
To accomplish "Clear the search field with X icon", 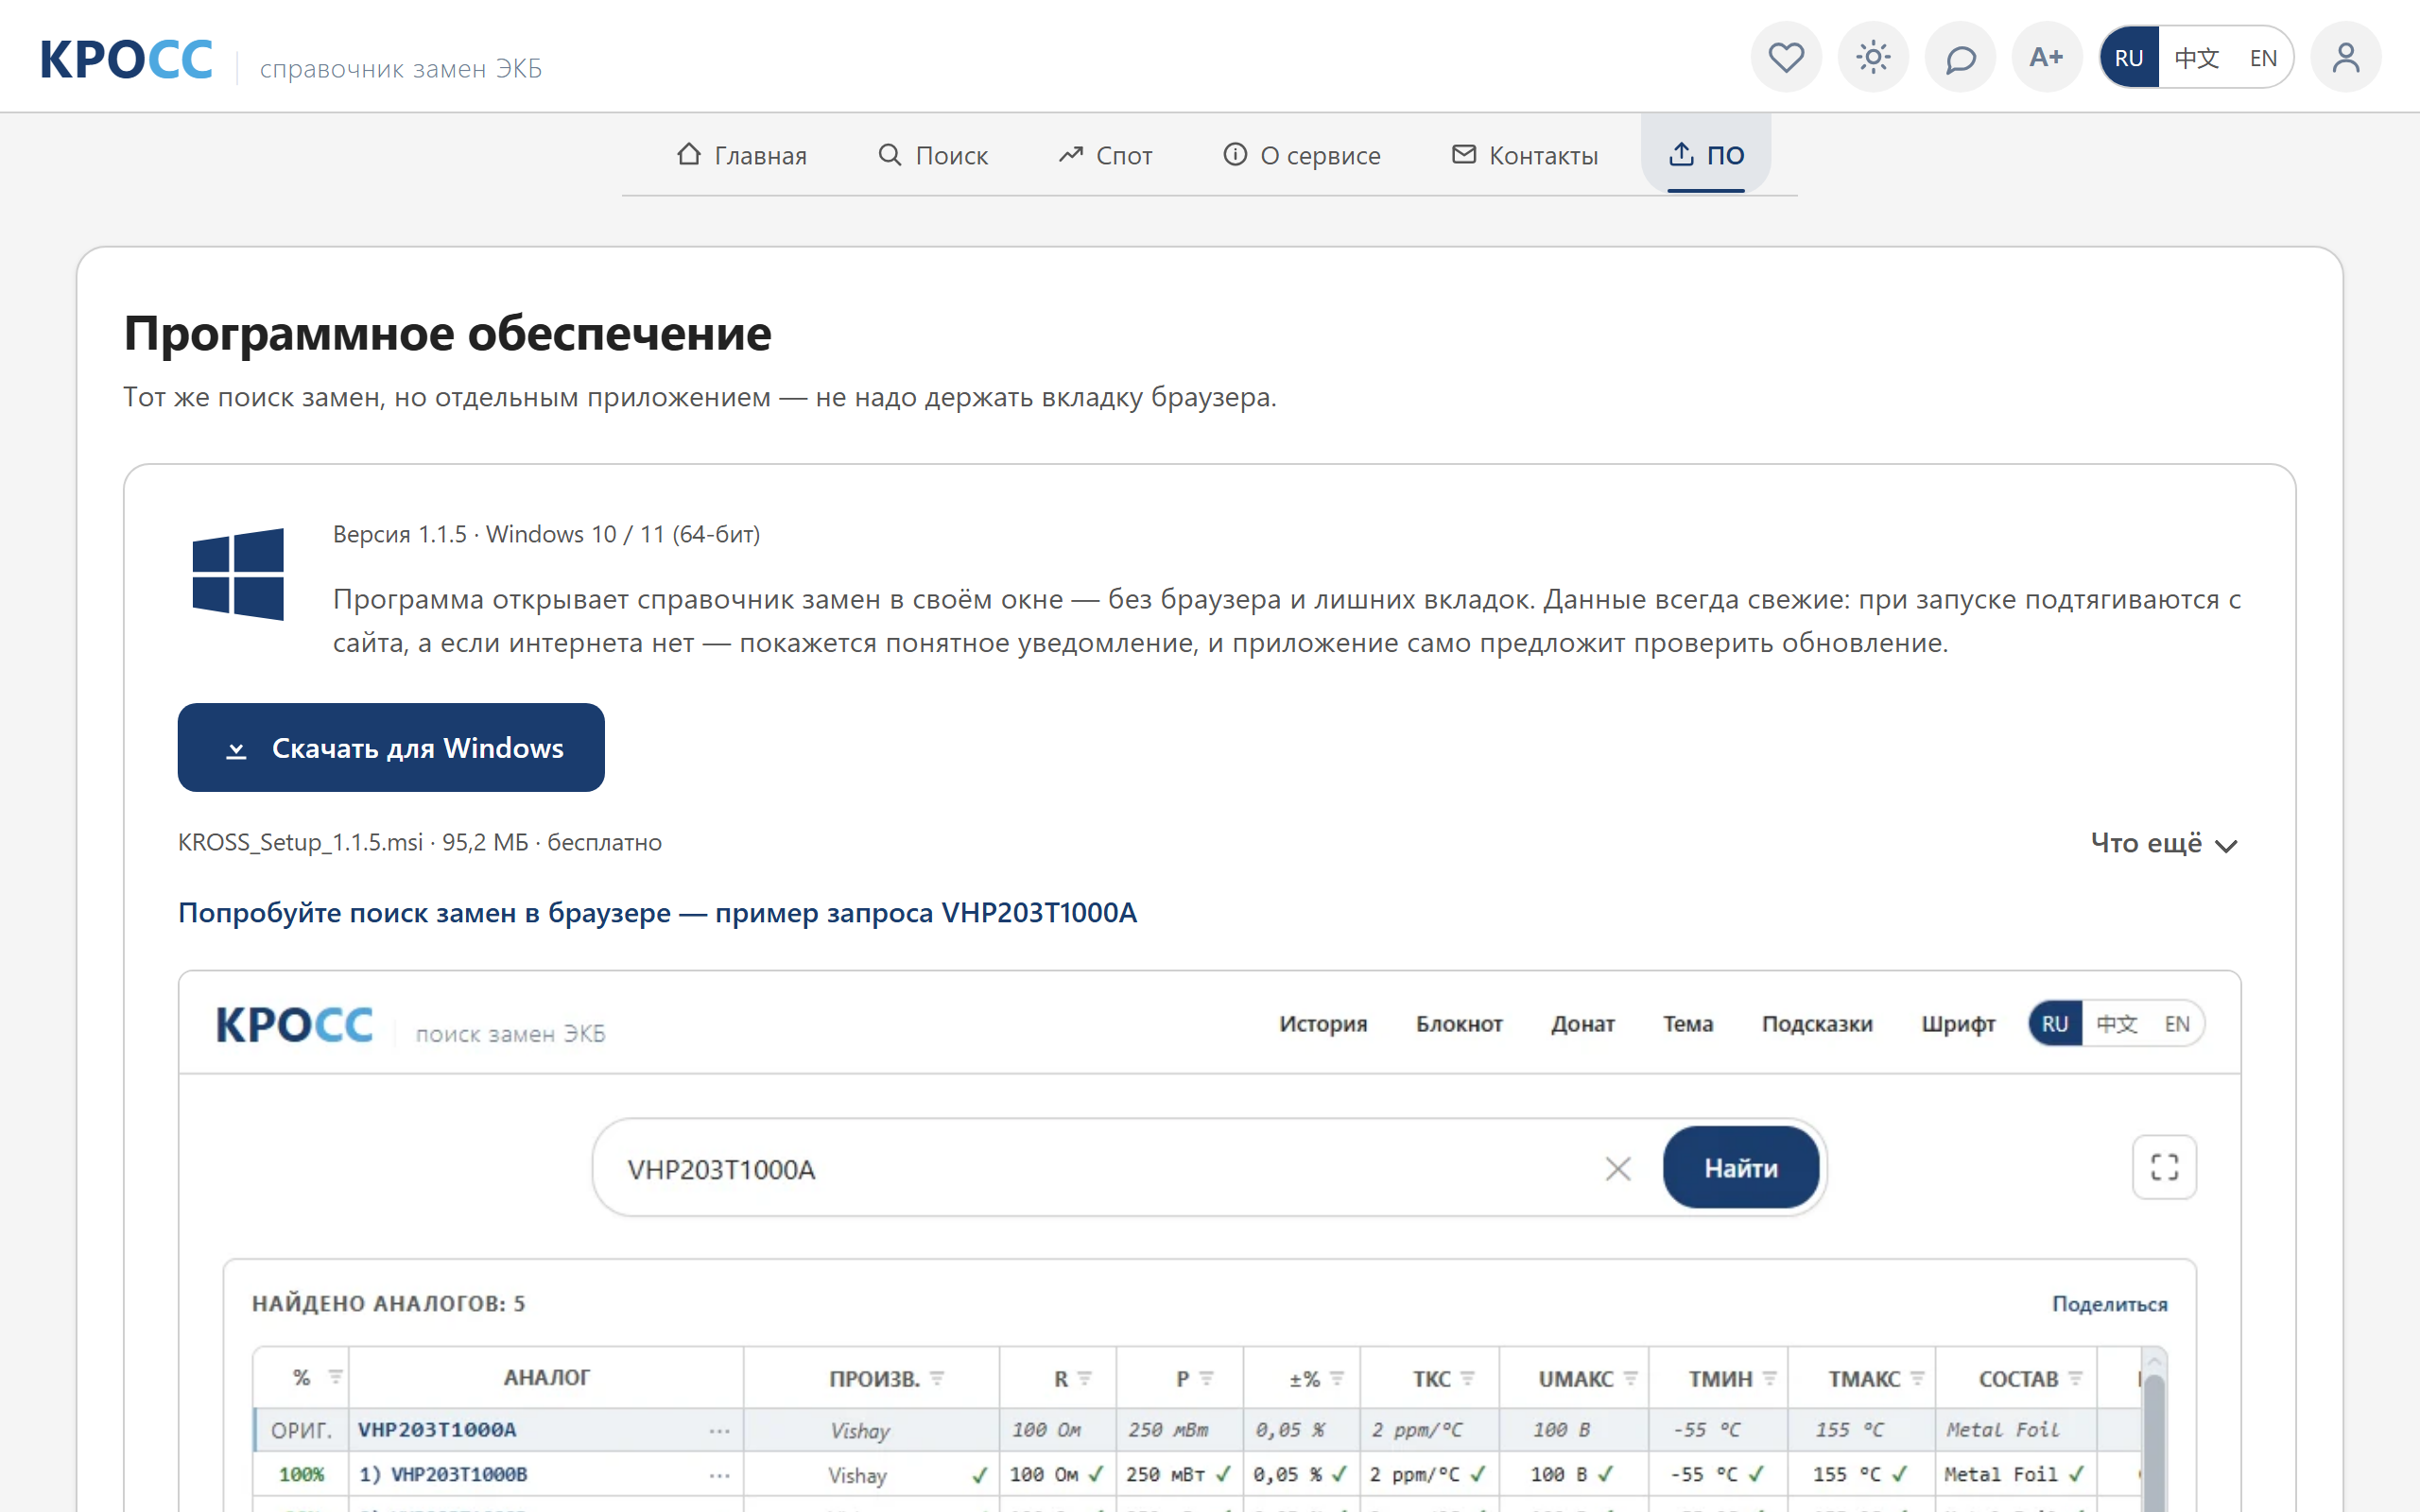I will (1617, 1168).
